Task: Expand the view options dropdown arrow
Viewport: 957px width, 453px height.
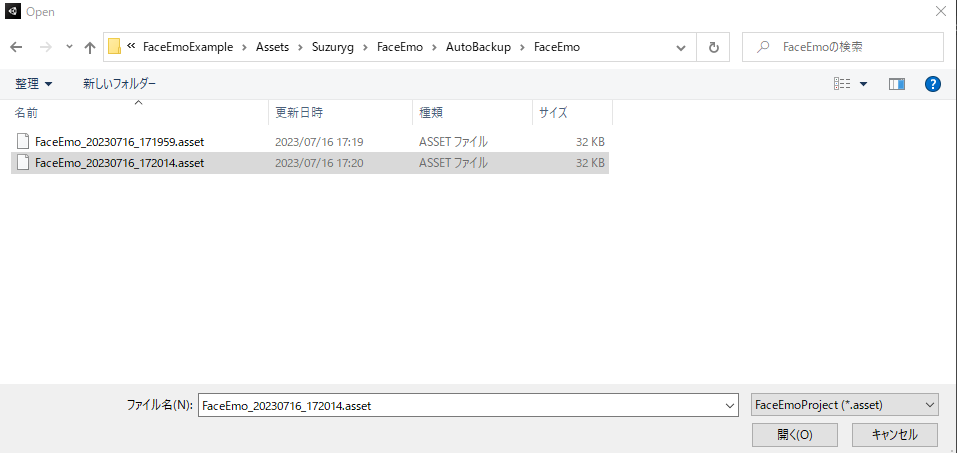Action: pos(864,84)
